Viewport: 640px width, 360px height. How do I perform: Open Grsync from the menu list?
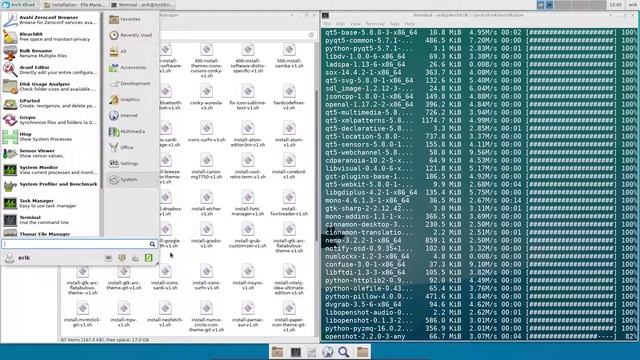coord(50,120)
